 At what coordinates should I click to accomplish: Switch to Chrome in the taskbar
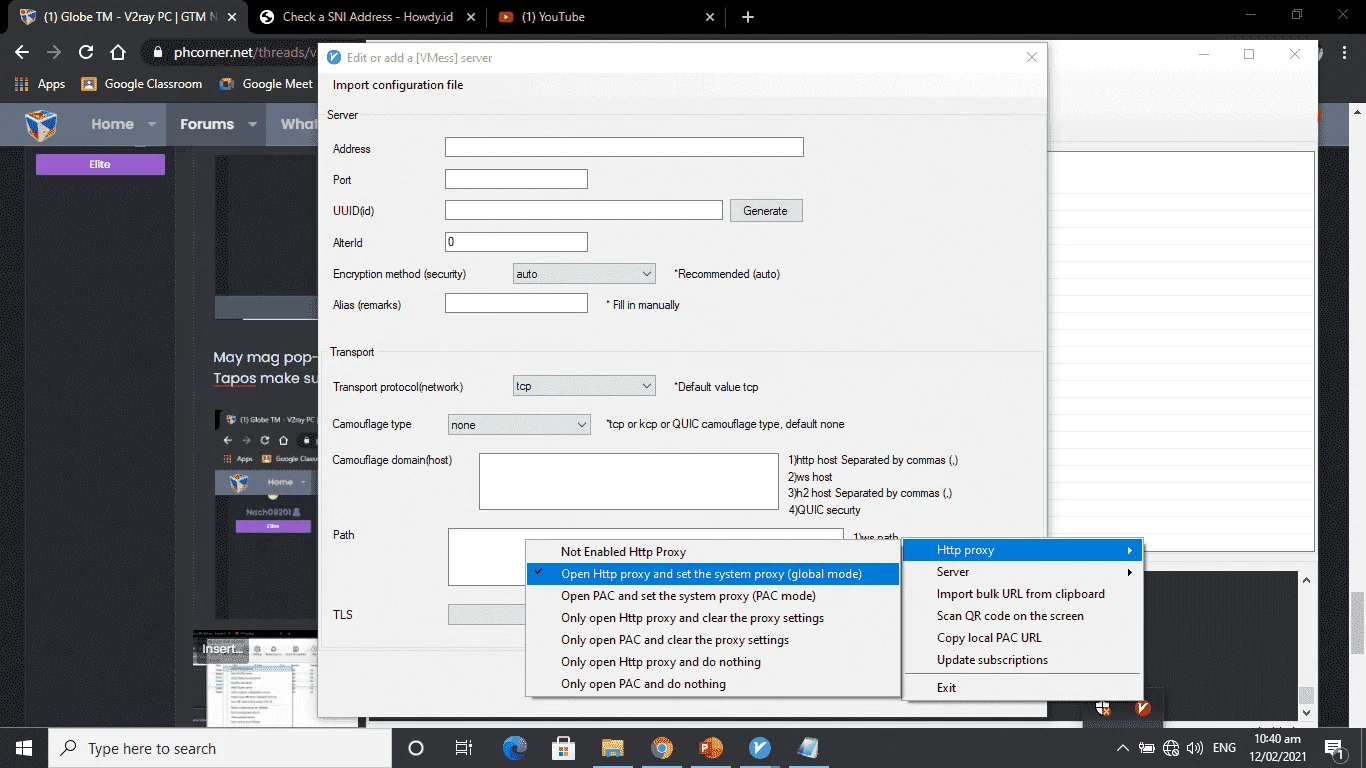(661, 748)
